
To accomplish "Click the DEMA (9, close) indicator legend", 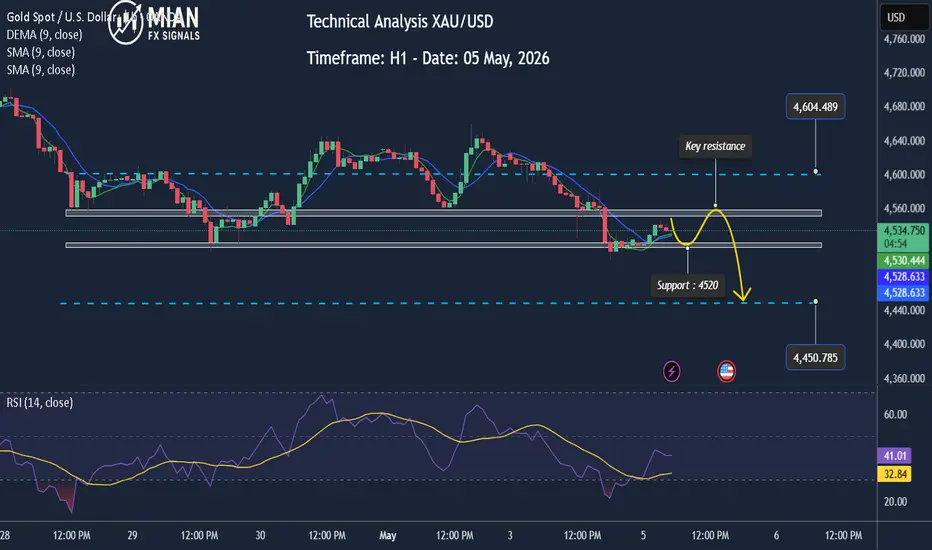I will [45, 35].
